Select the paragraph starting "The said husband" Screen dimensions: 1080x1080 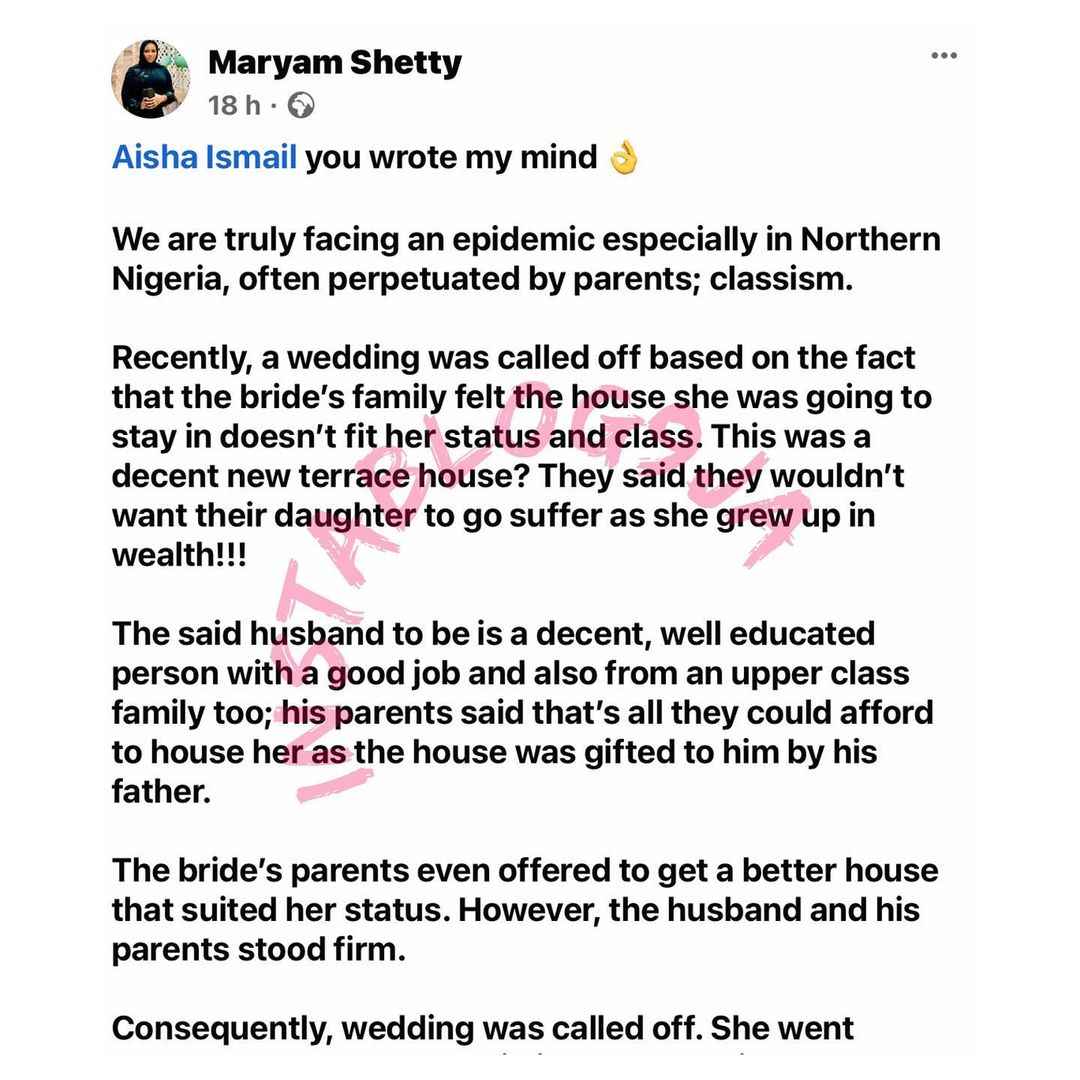point(523,712)
